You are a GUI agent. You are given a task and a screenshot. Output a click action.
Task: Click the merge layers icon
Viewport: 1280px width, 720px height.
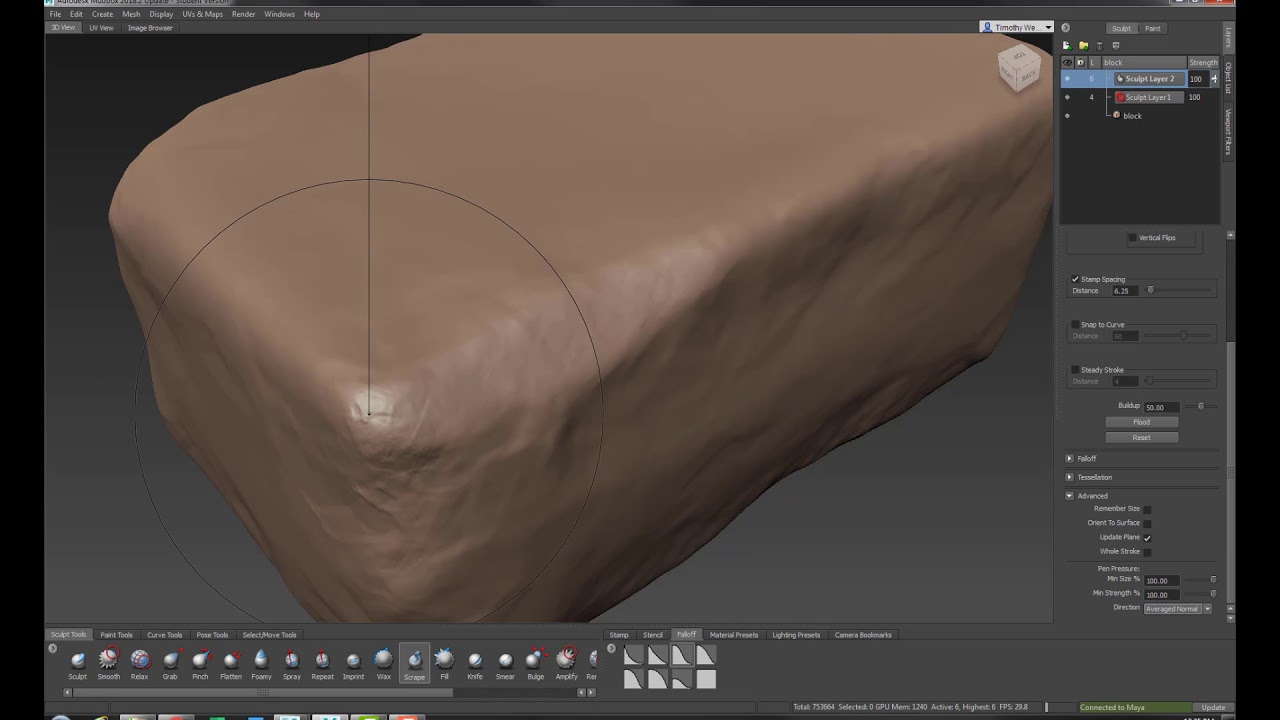coord(1116,46)
